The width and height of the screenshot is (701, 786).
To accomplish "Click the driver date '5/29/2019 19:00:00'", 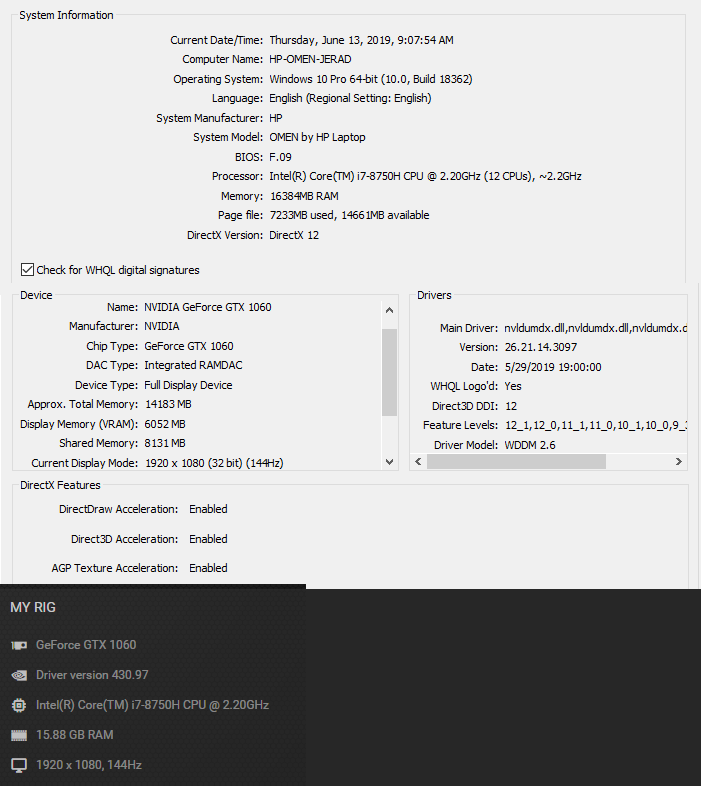I will pyautogui.click(x=553, y=367).
